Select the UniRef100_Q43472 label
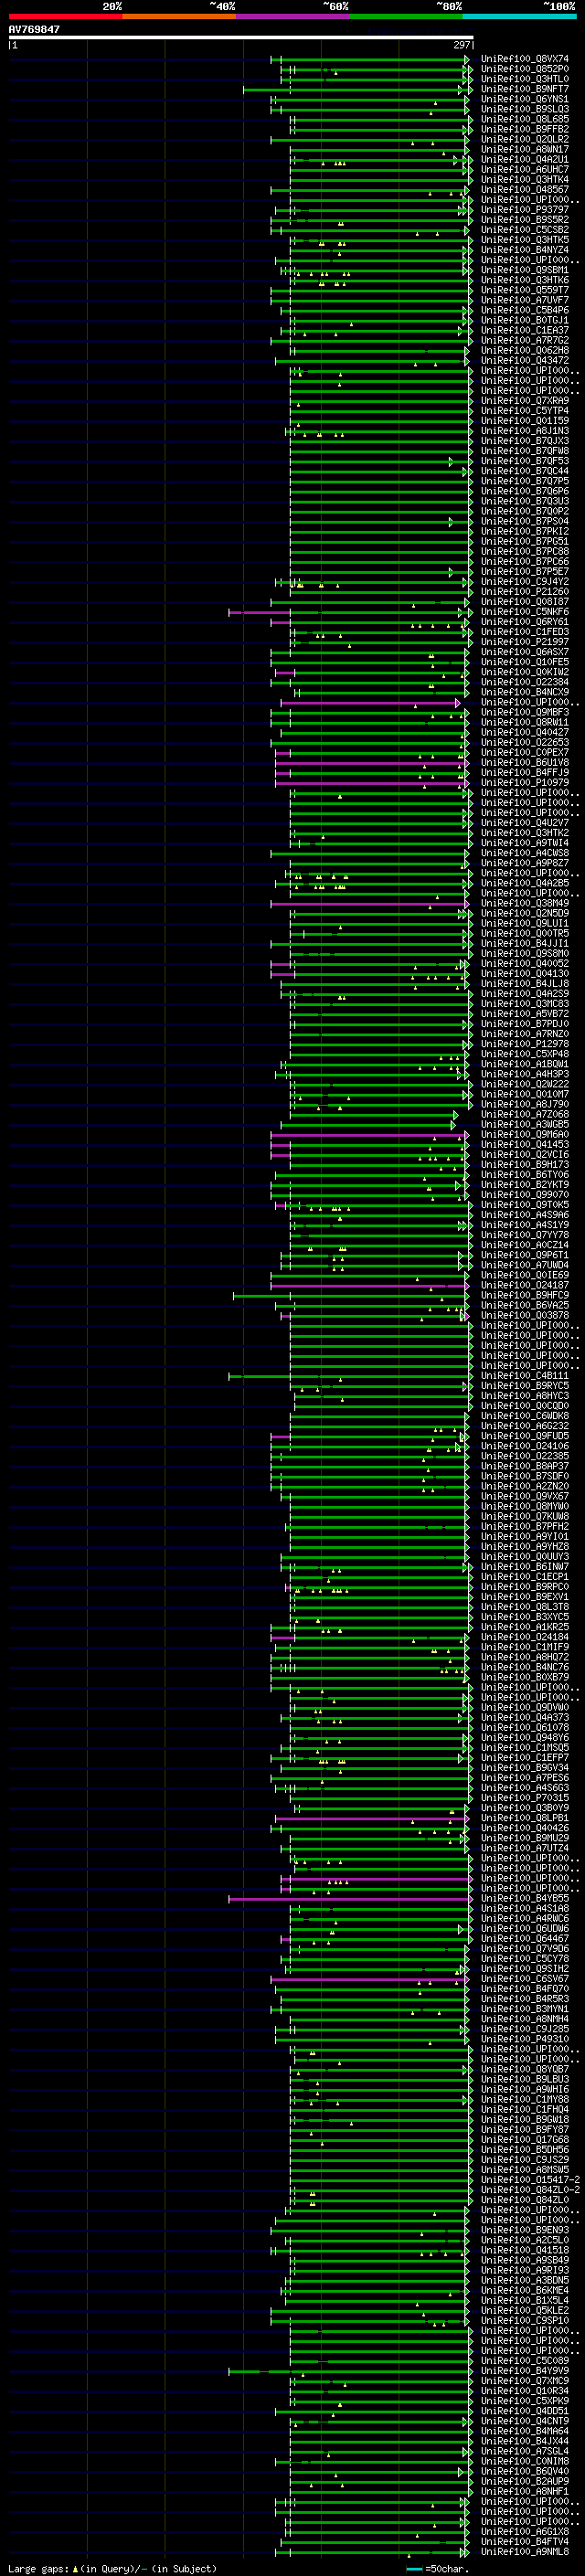The height and width of the screenshot is (2576, 585). pos(525,361)
